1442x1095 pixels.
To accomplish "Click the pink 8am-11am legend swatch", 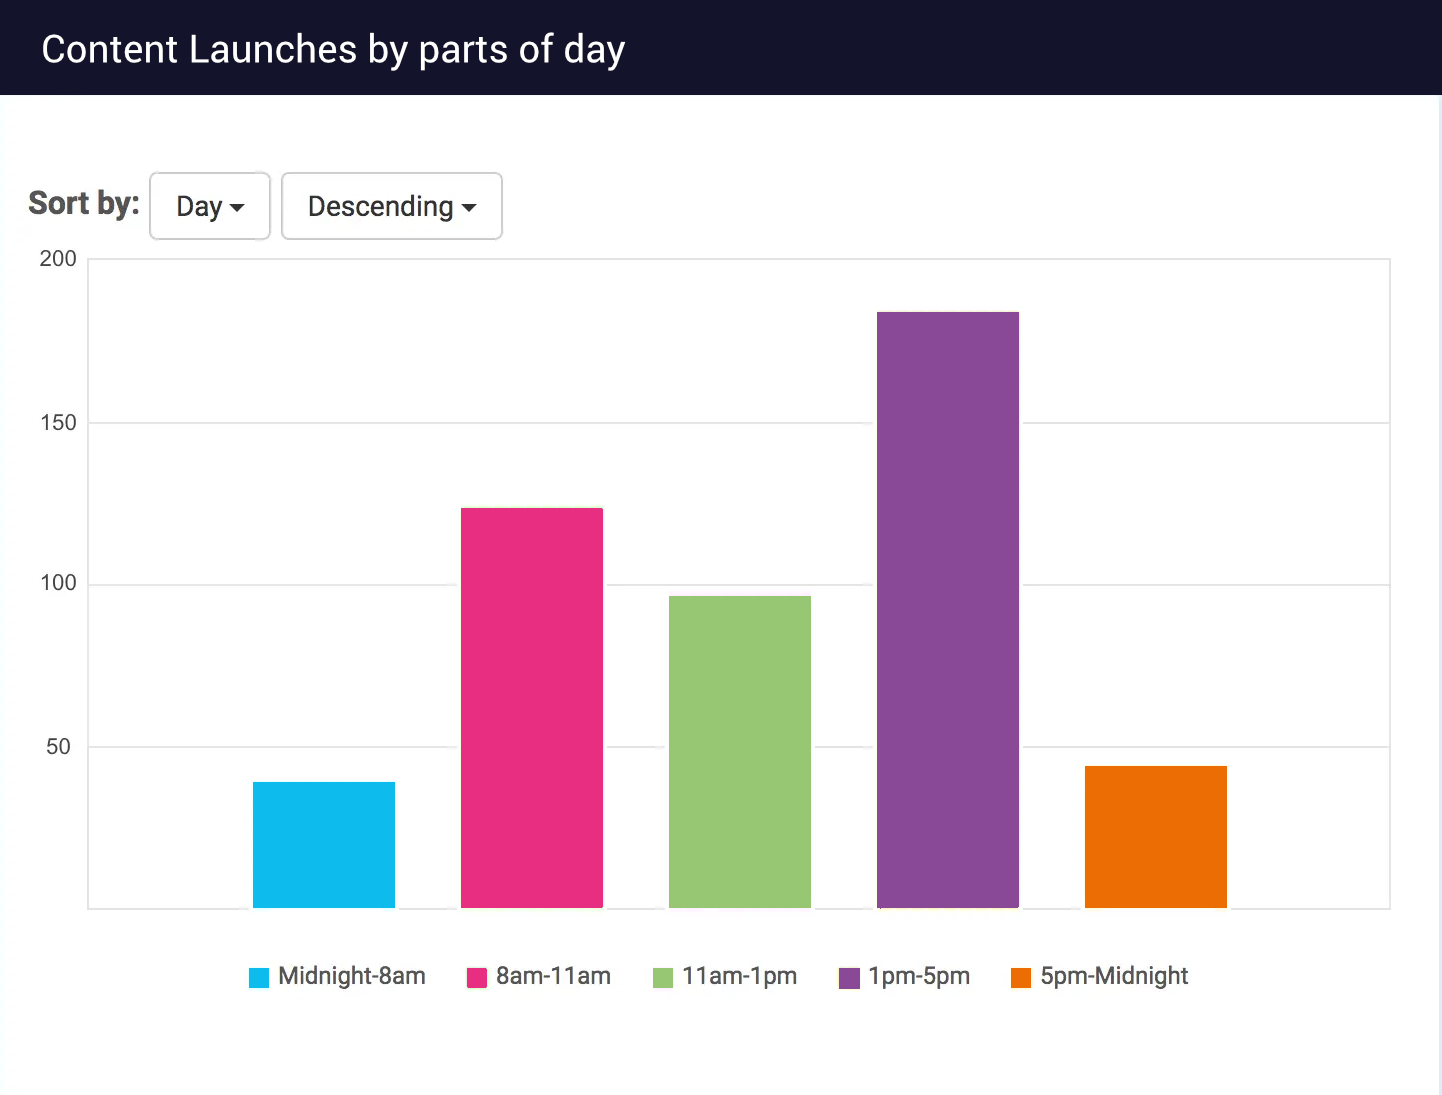I will (x=475, y=977).
